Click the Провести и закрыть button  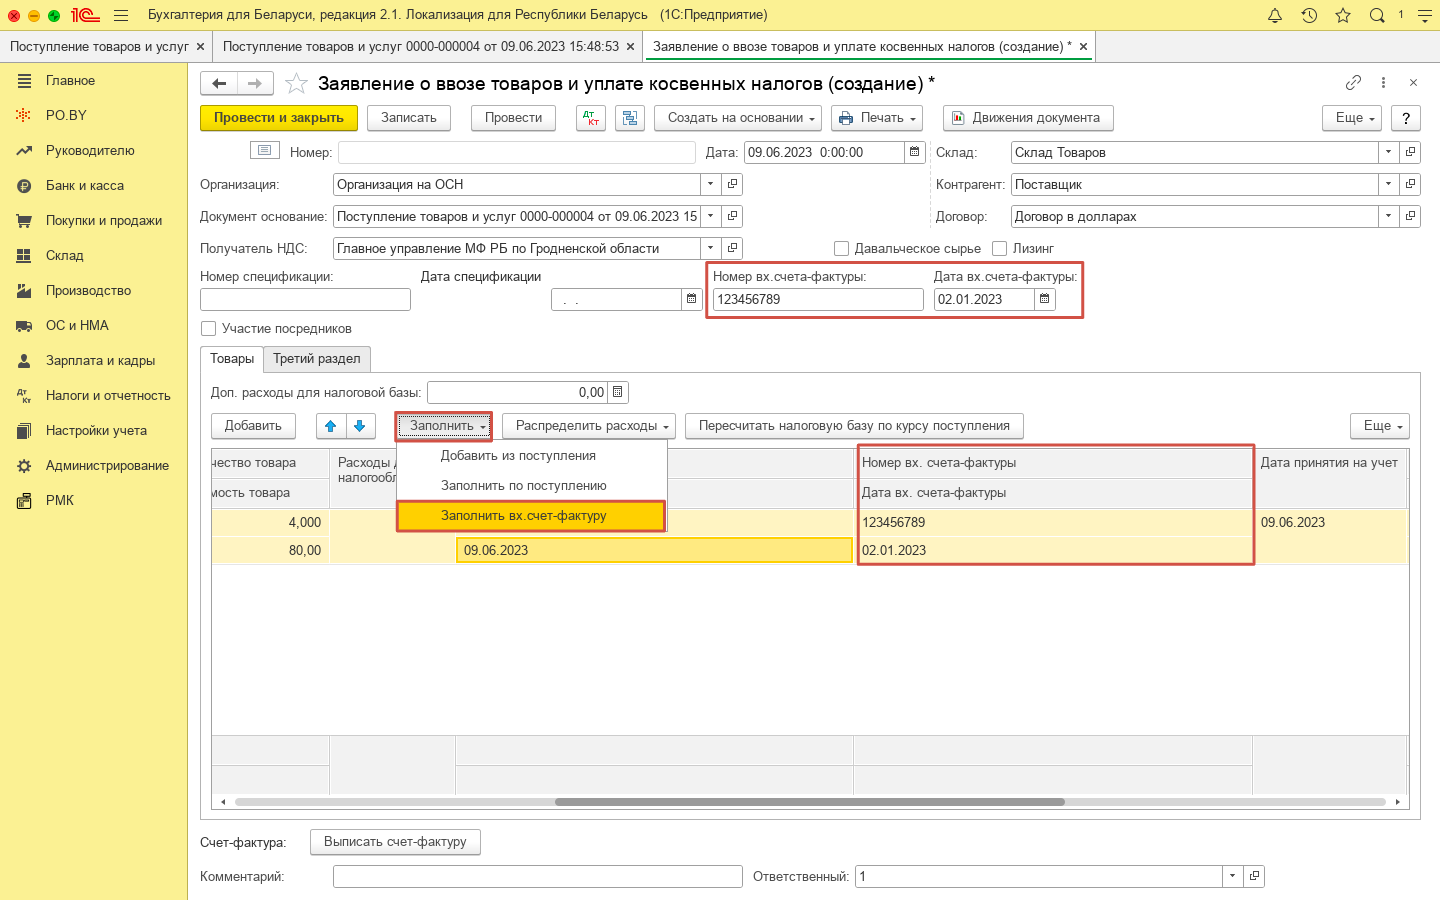(x=278, y=118)
